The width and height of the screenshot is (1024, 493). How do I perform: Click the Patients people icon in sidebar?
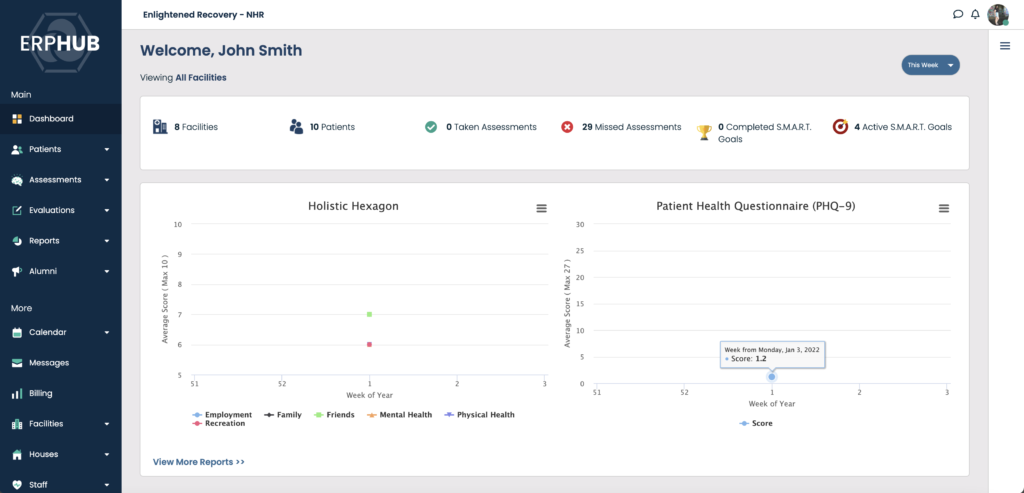(17, 150)
